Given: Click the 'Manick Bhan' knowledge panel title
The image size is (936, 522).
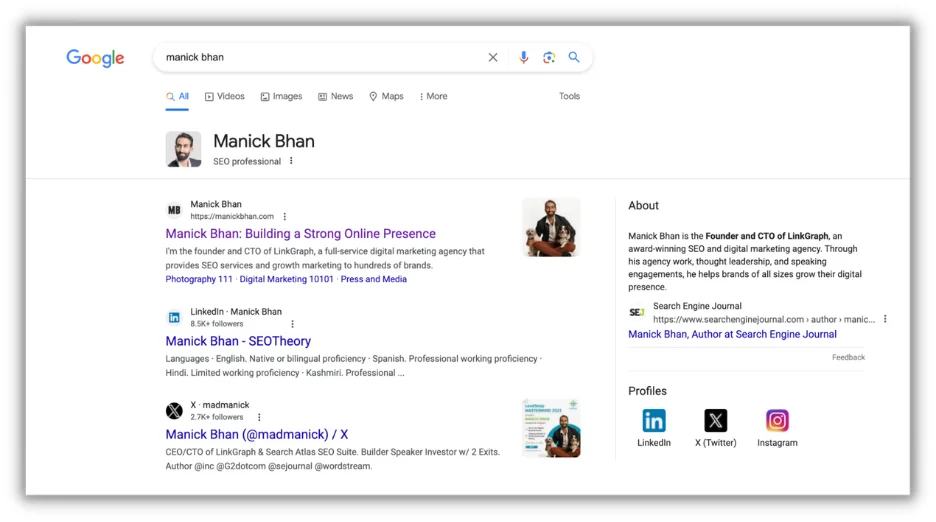Looking at the screenshot, I should click(x=264, y=142).
